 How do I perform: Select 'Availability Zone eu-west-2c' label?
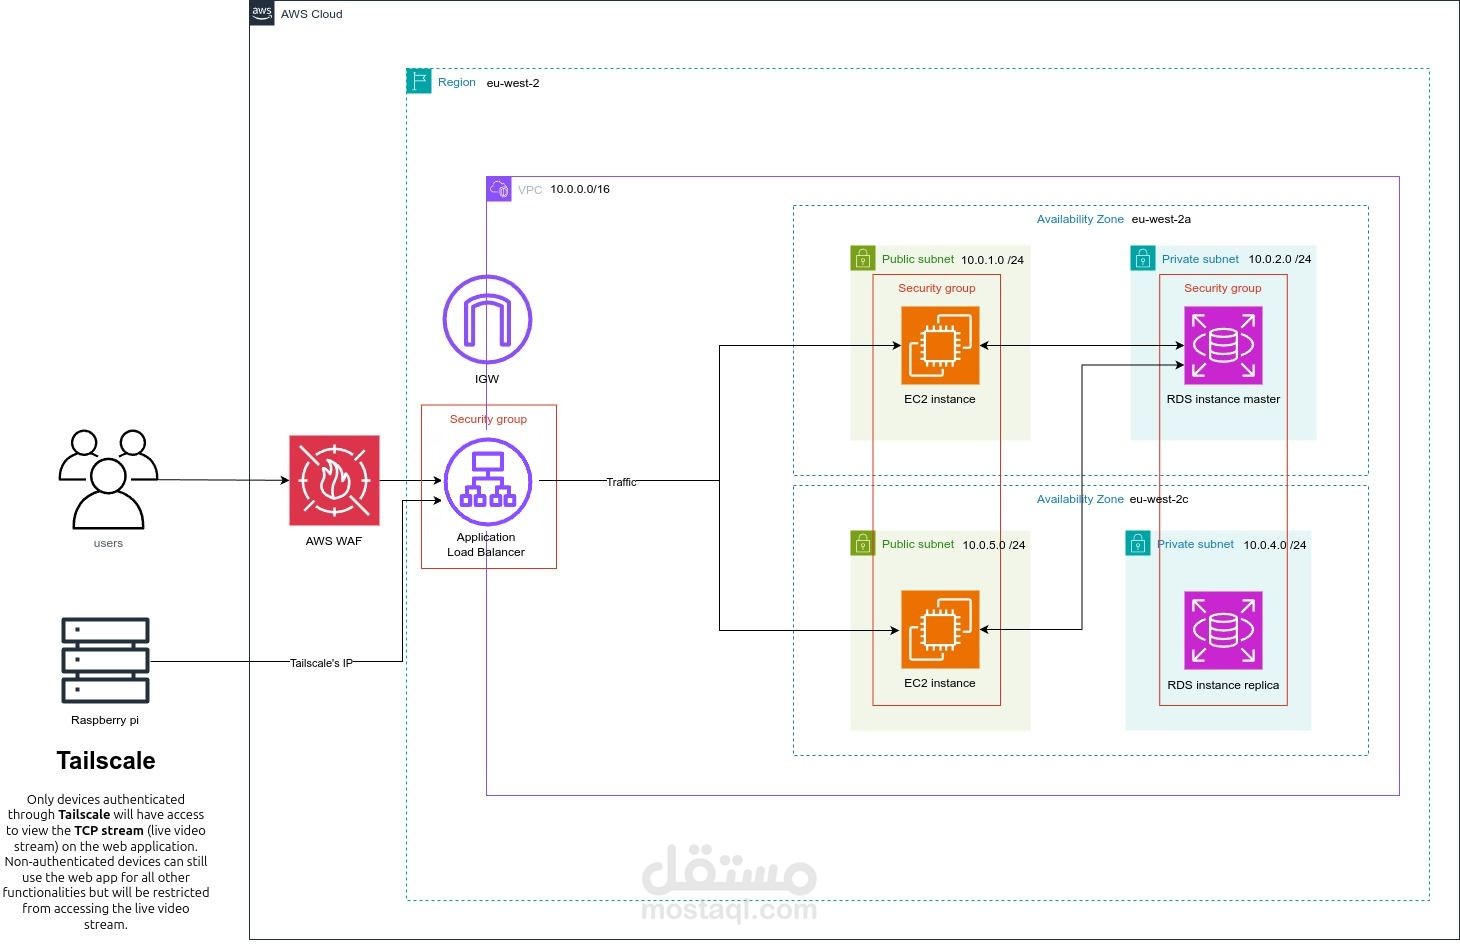click(x=1112, y=499)
